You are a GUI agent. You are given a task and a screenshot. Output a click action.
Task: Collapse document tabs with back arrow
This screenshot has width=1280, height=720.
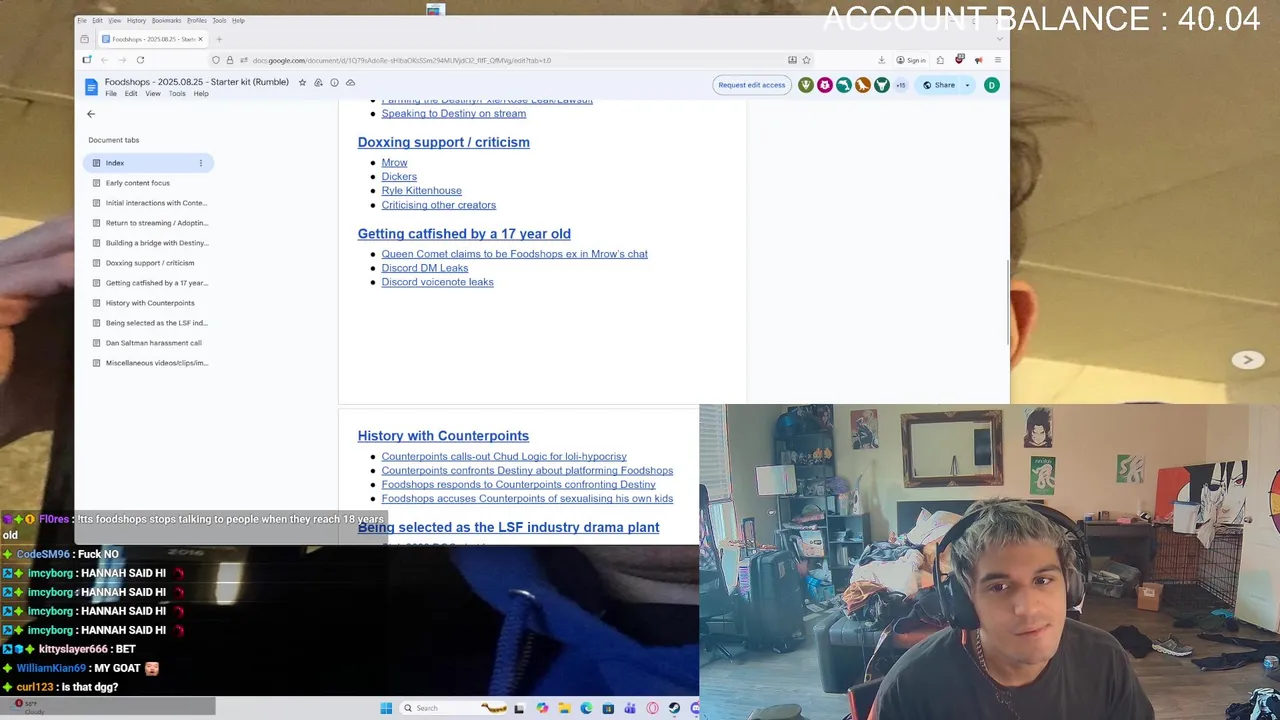[91, 114]
